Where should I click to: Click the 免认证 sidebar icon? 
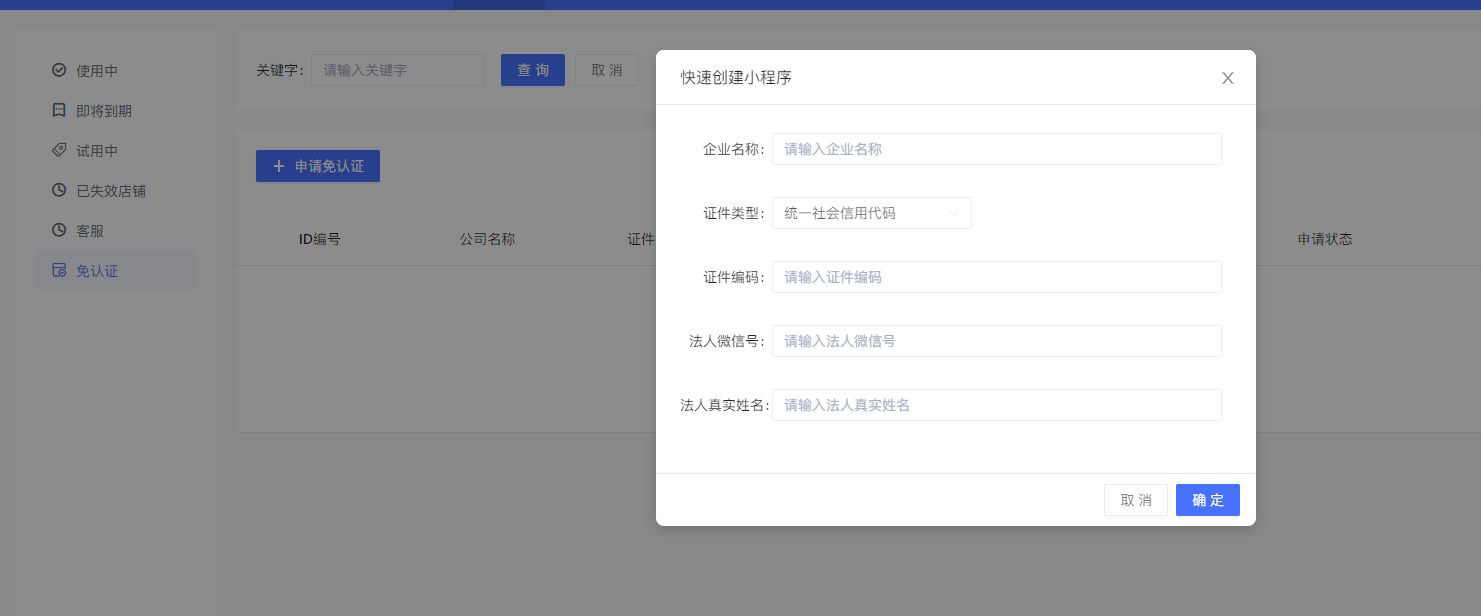(59, 270)
